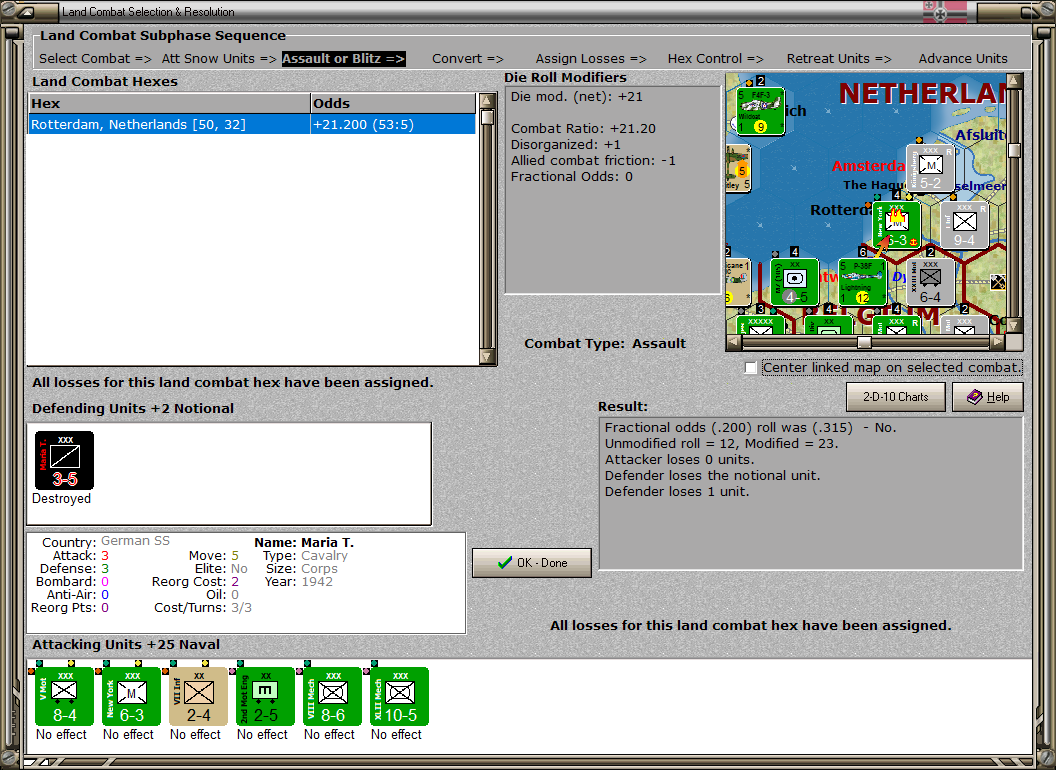Click map vertical scrollbar up arrow
Viewport: 1056px width, 770px height.
(x=1014, y=82)
